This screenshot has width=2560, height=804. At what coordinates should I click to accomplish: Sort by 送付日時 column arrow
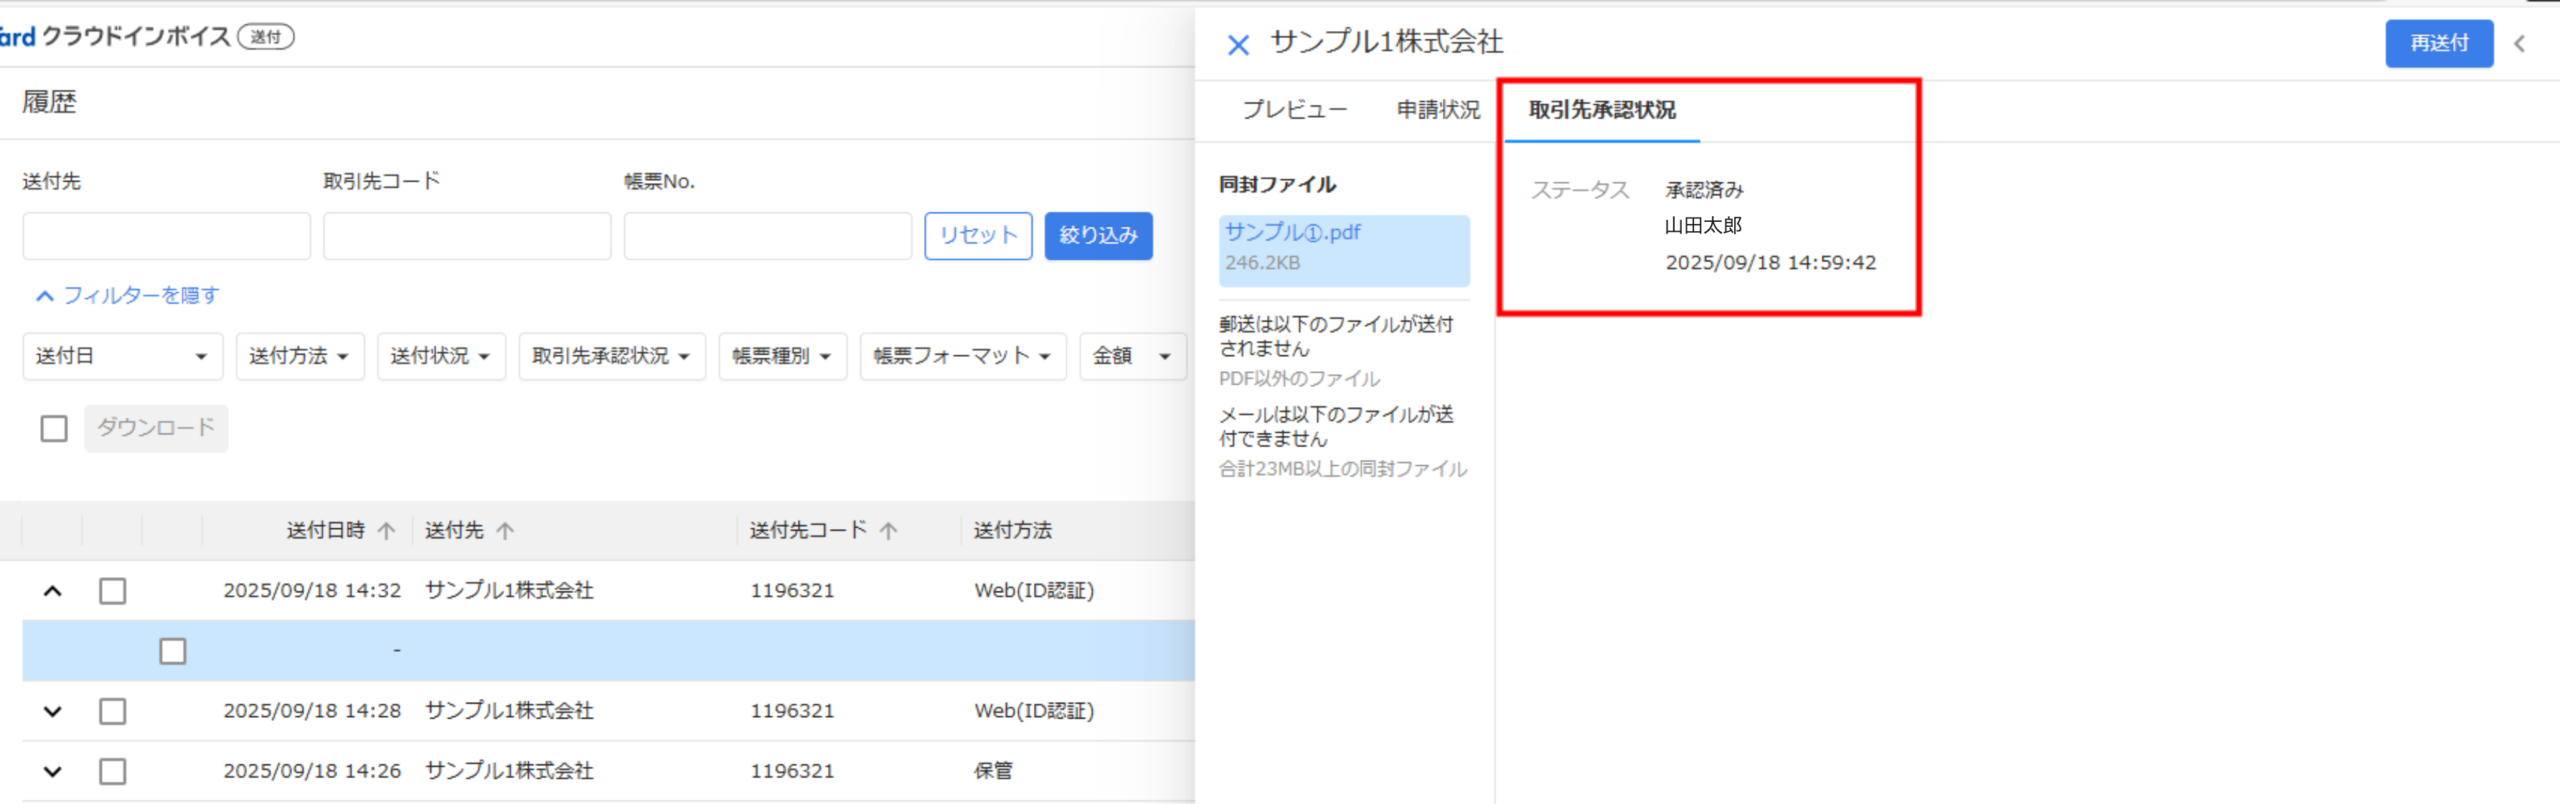(x=387, y=531)
